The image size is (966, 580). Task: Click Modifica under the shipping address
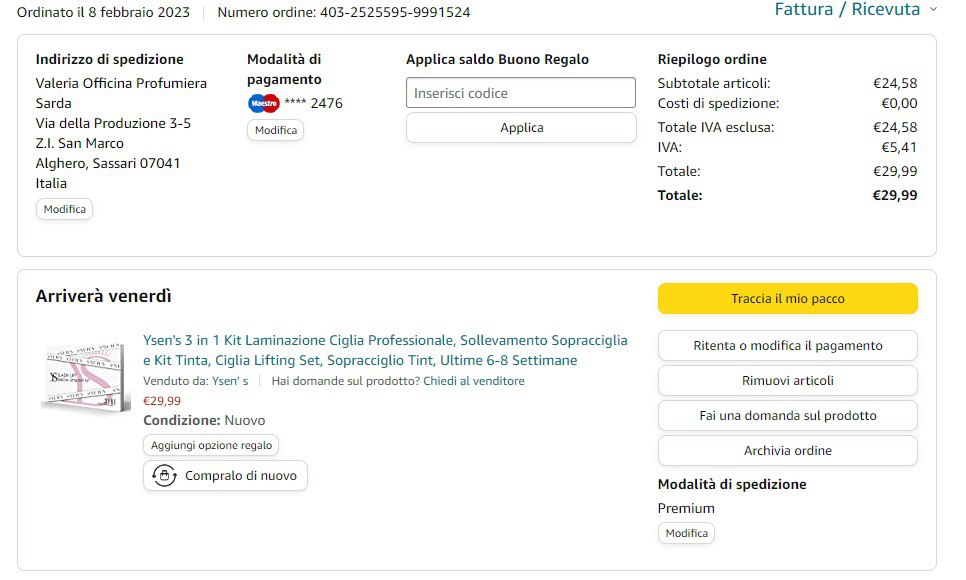coord(65,209)
